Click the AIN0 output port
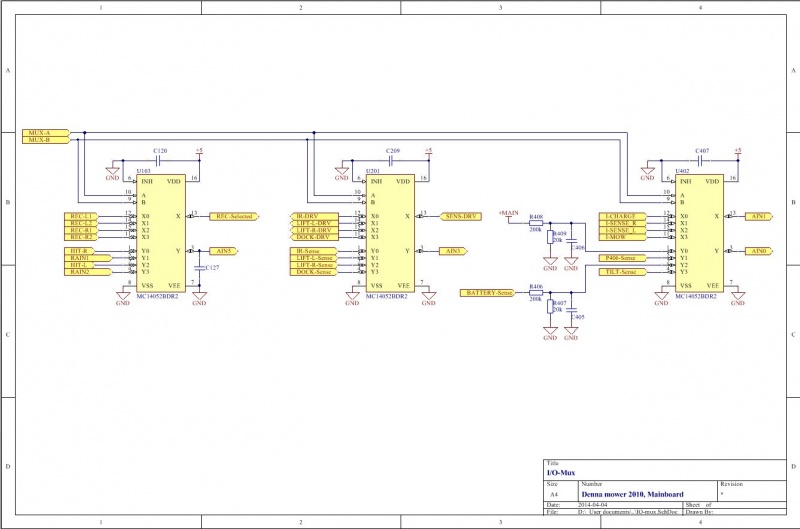Image resolution: width=800 pixels, height=529 pixels. [759, 250]
